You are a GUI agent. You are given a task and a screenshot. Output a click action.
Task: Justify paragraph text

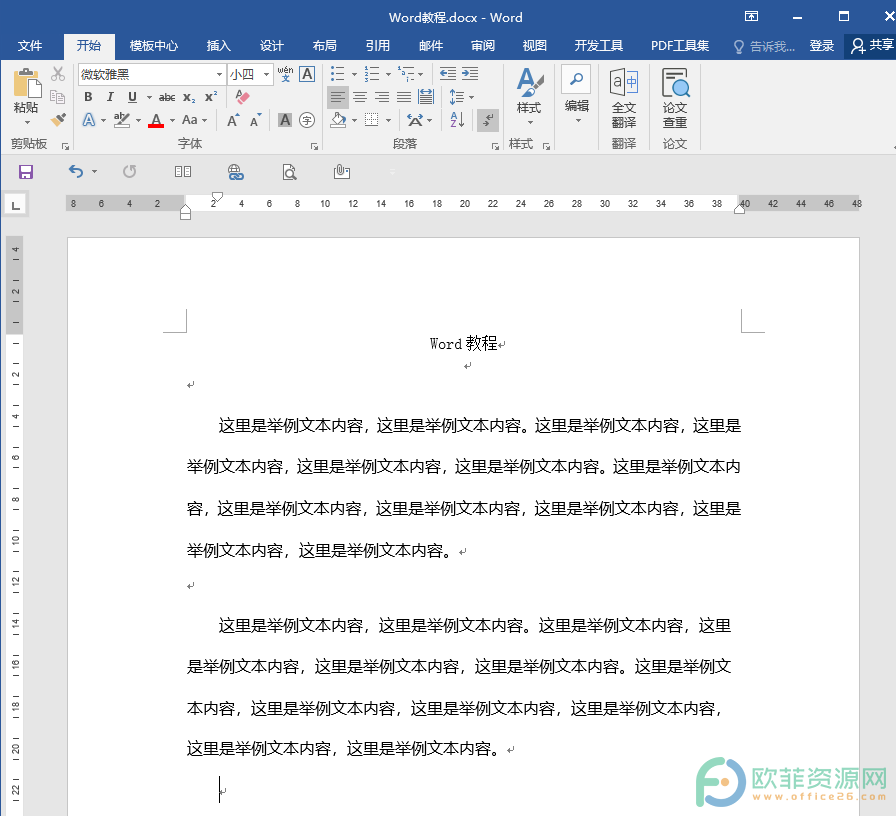pyautogui.click(x=404, y=97)
